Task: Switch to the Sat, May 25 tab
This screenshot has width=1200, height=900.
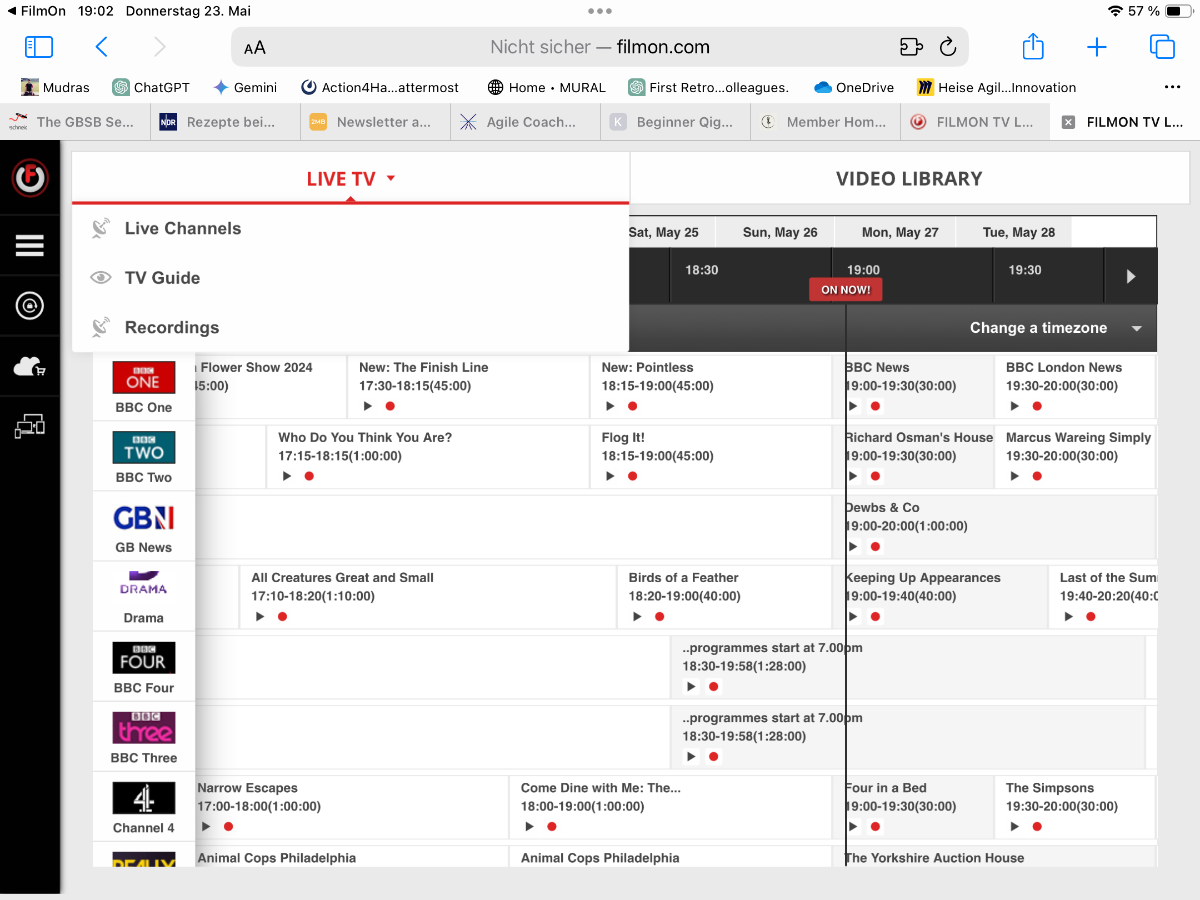Action: pyautogui.click(x=663, y=232)
